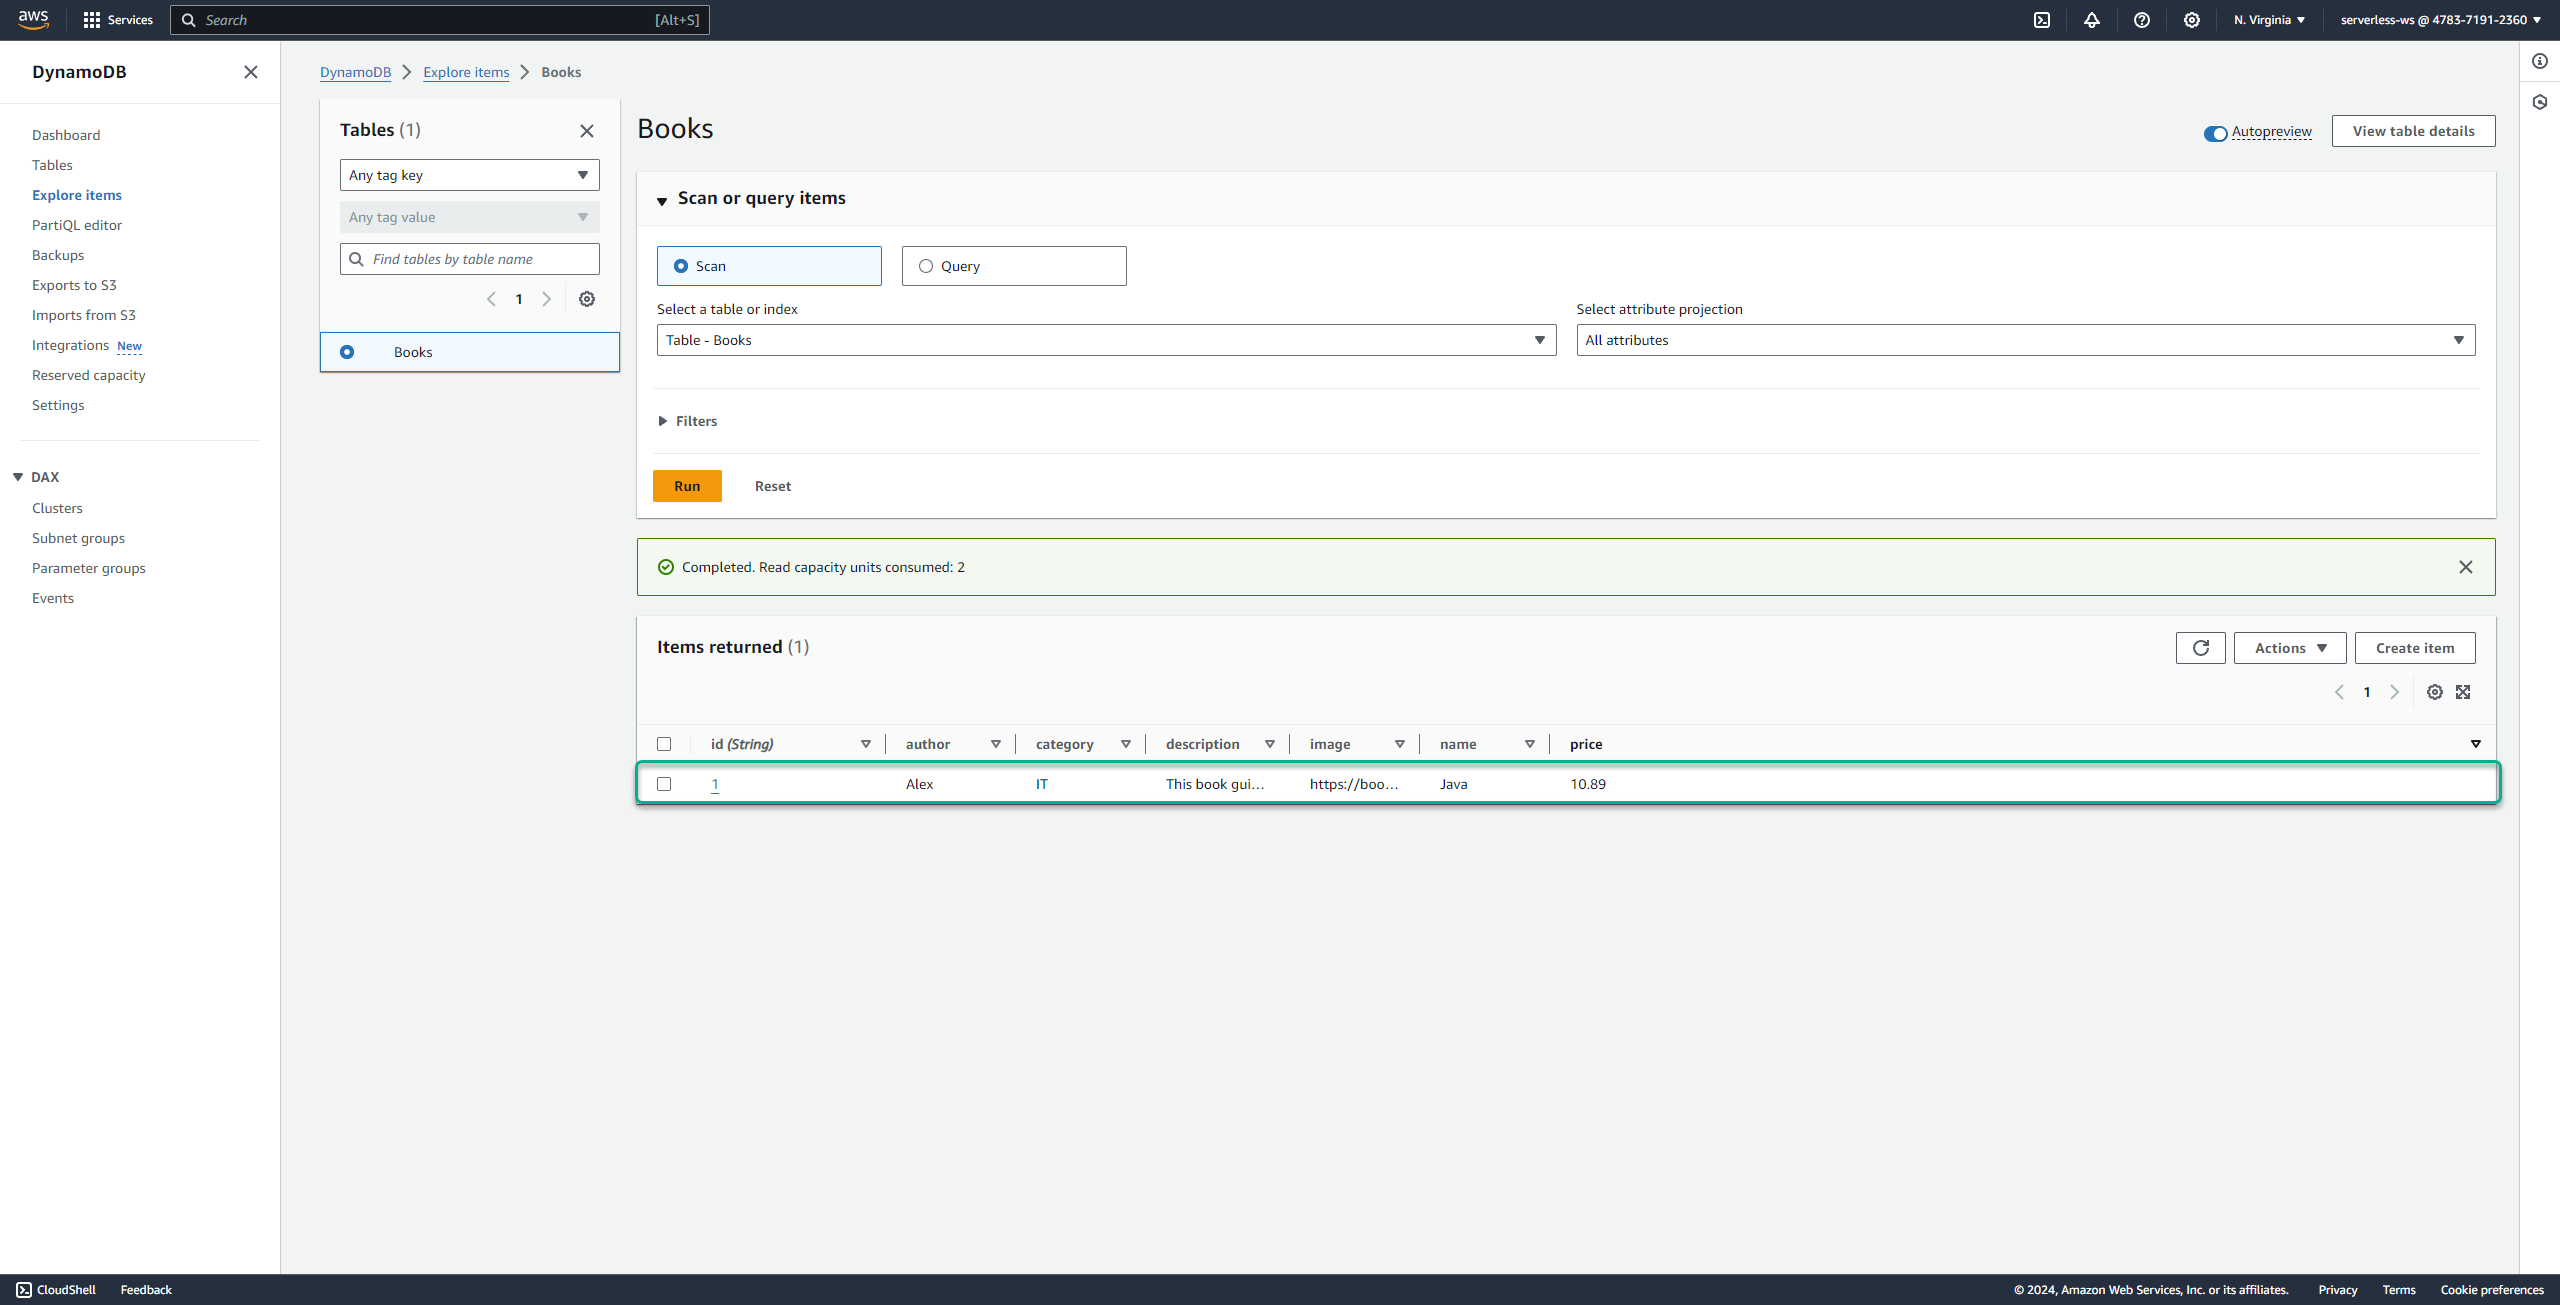Open the hexagon icon under the info icon

2540,102
